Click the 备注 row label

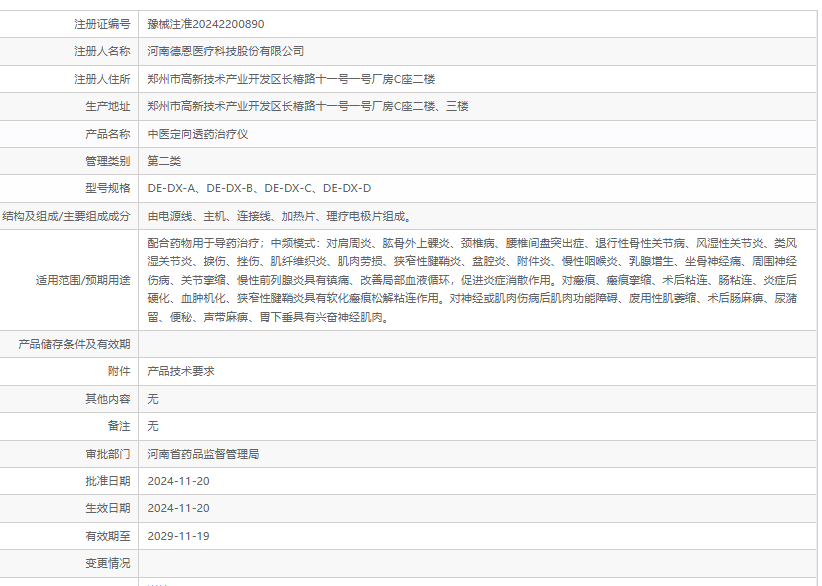tap(119, 426)
